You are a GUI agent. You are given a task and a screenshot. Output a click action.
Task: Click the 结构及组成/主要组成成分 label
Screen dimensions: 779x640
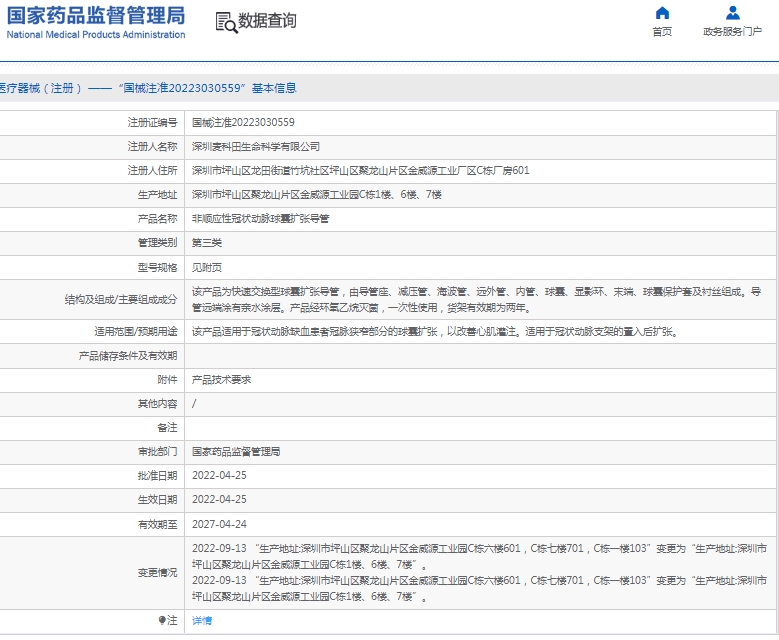[x=121, y=300]
